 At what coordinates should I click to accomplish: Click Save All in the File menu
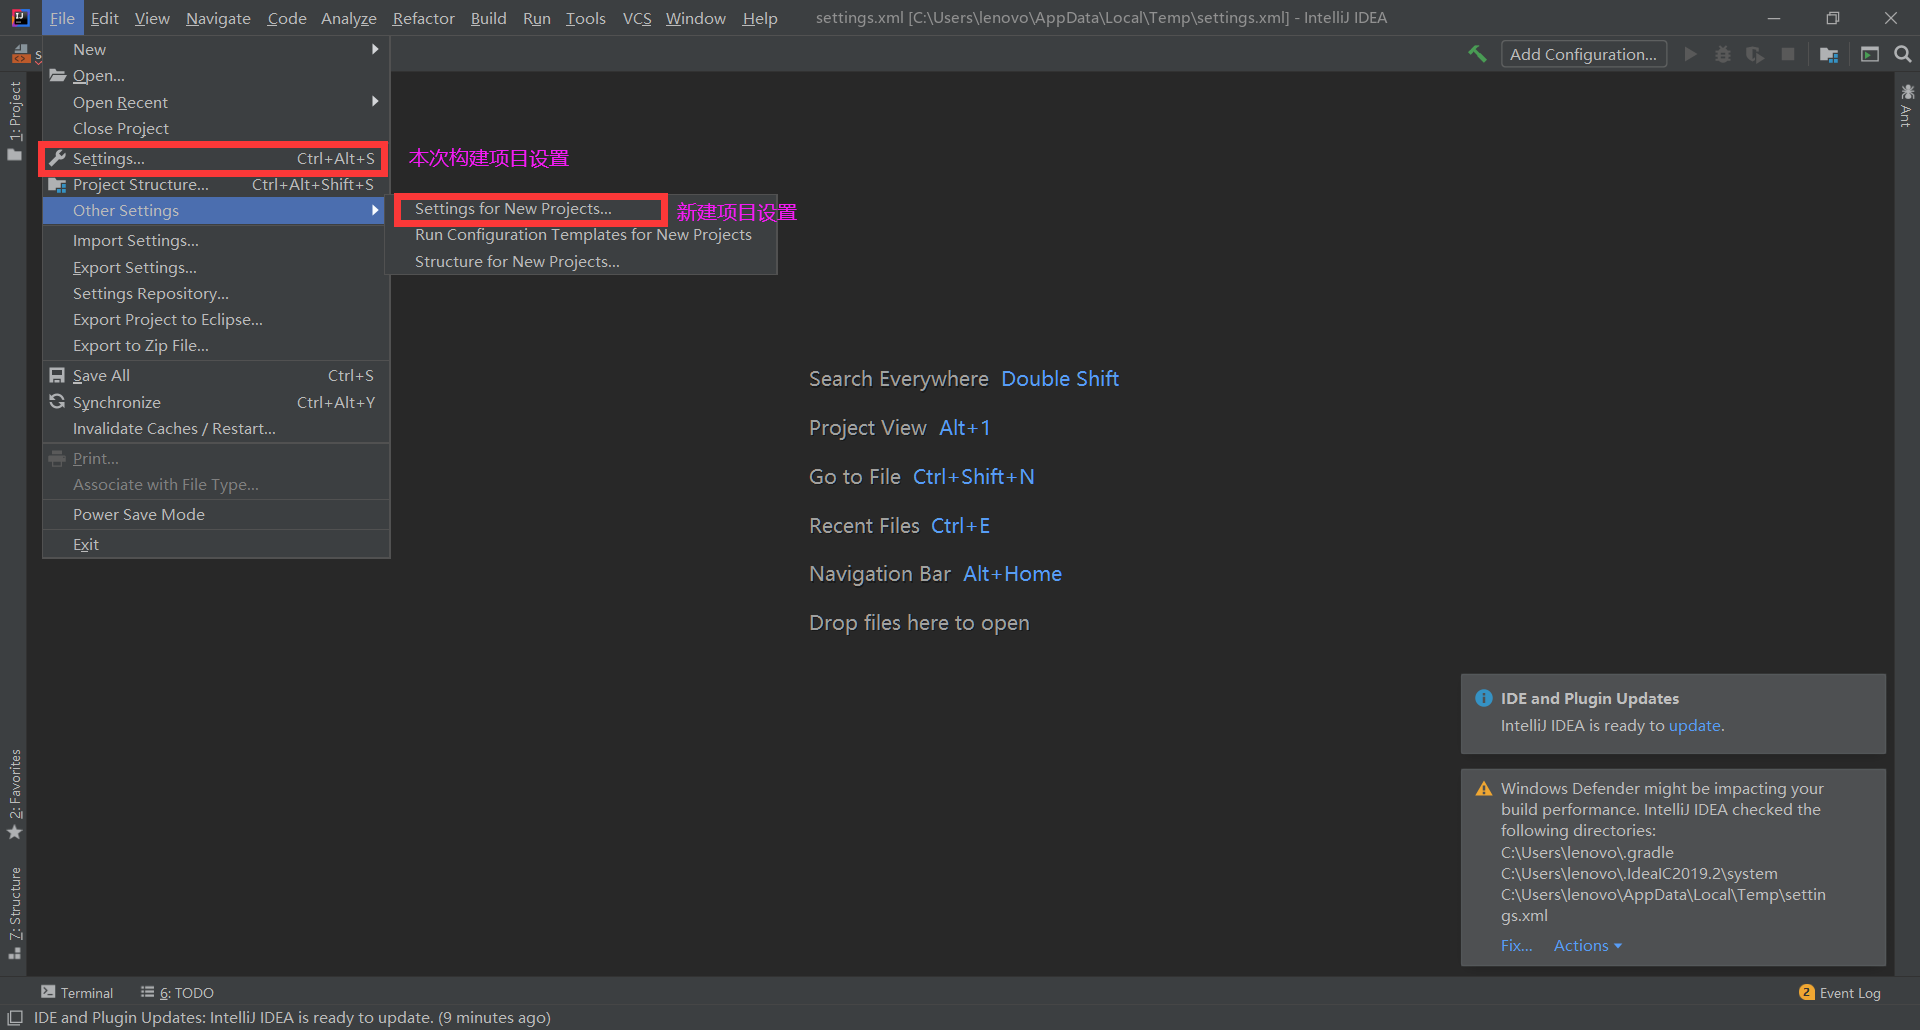coord(216,375)
